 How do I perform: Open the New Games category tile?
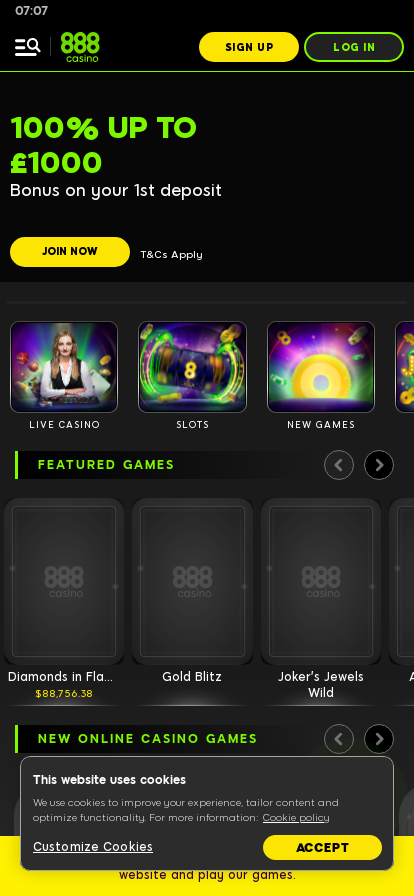click(x=321, y=367)
